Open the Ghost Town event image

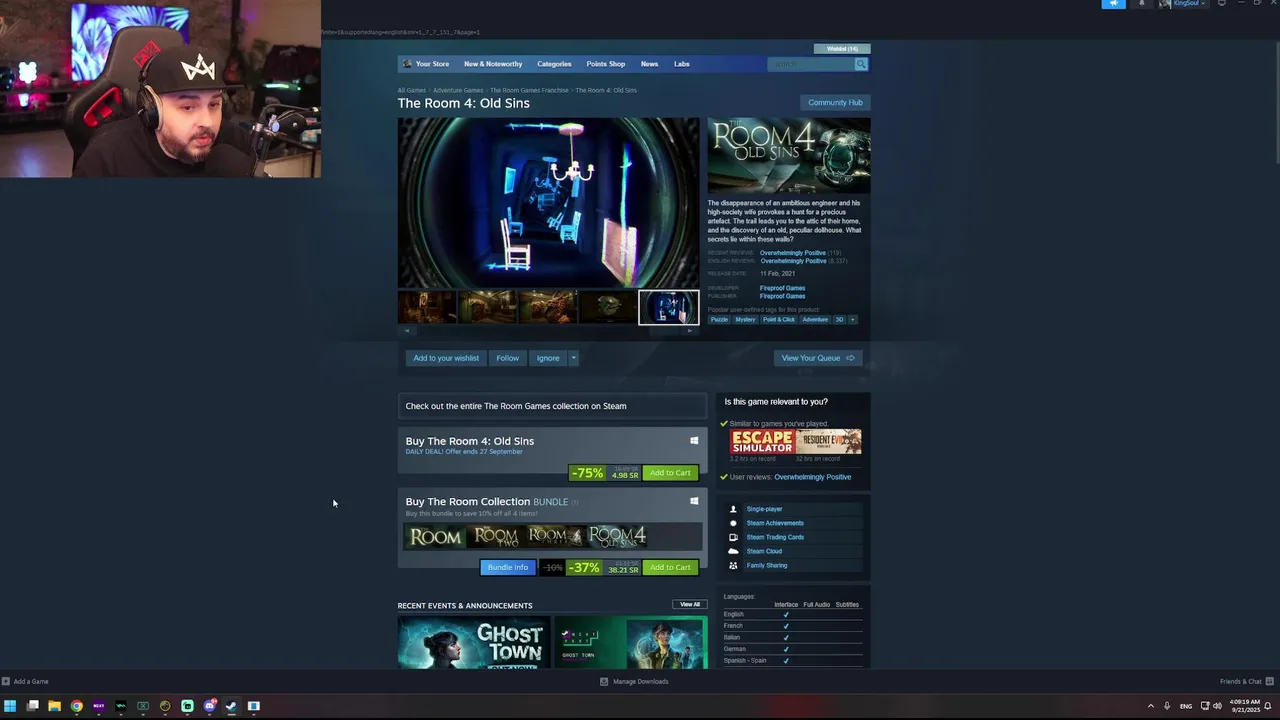tap(474, 643)
